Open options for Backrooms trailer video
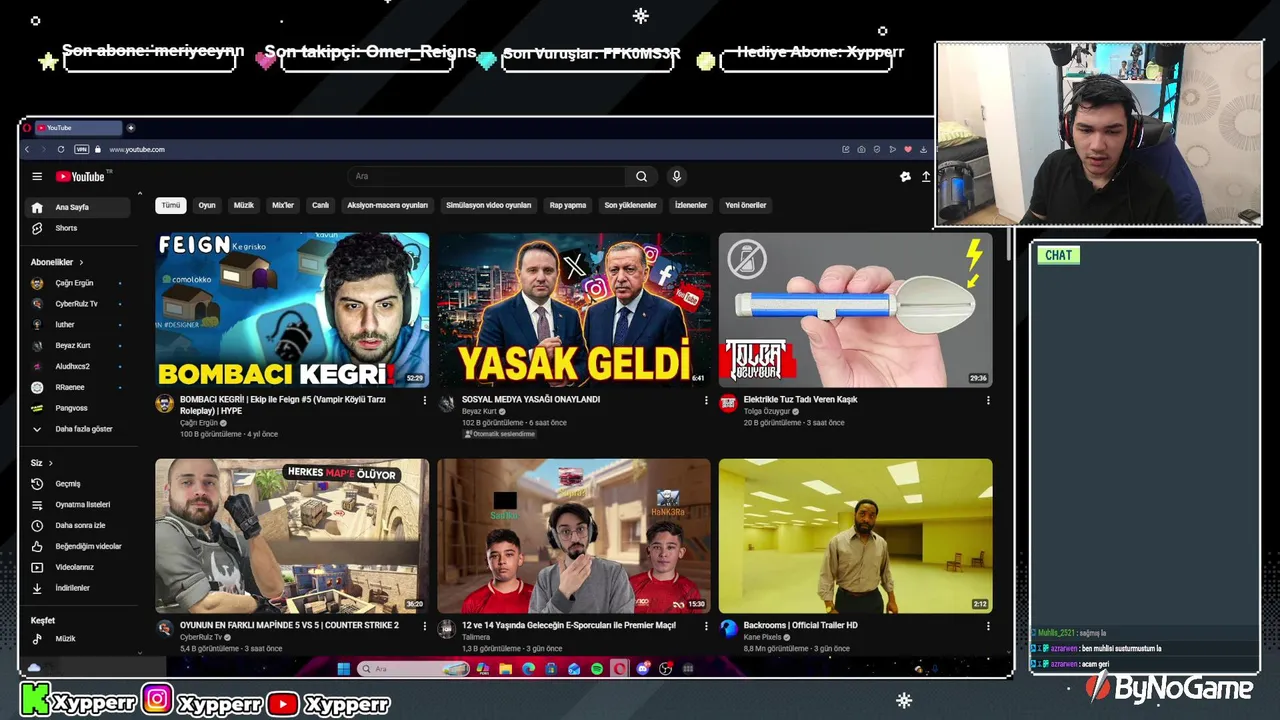The image size is (1280, 720). (989, 626)
